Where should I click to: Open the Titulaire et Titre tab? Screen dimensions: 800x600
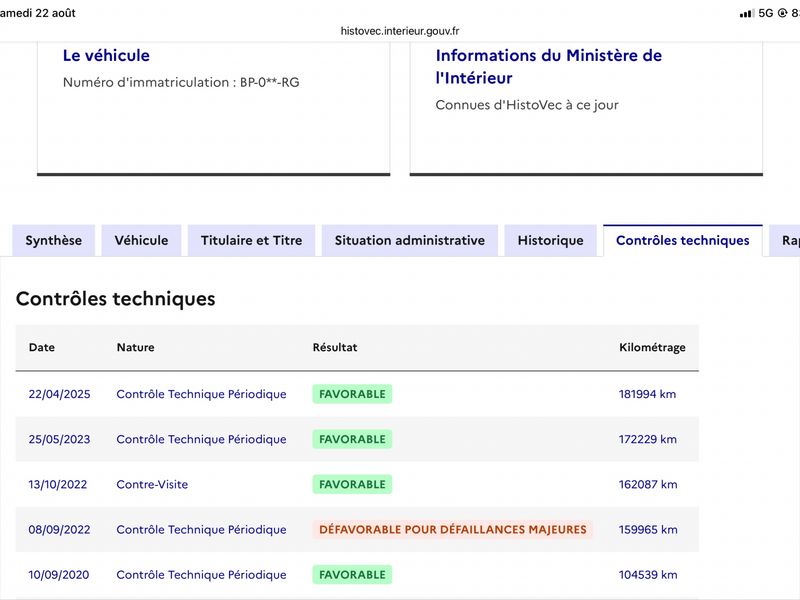click(x=252, y=240)
